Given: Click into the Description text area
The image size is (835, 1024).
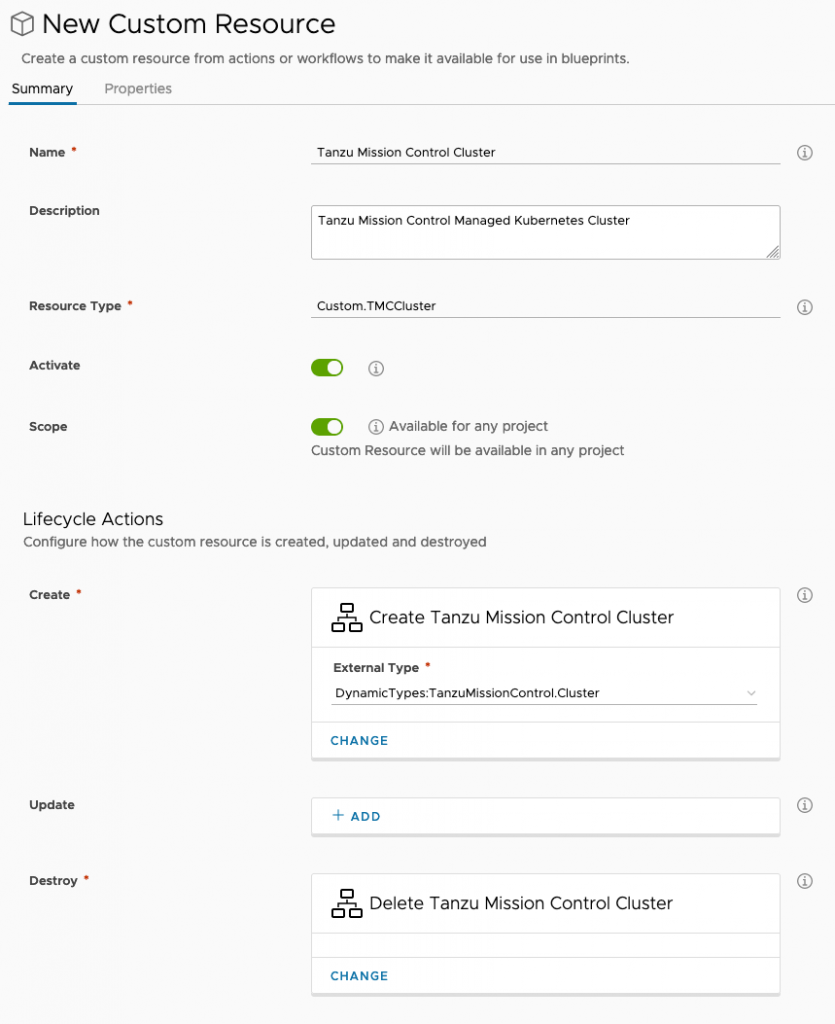Looking at the screenshot, I should 545,232.
